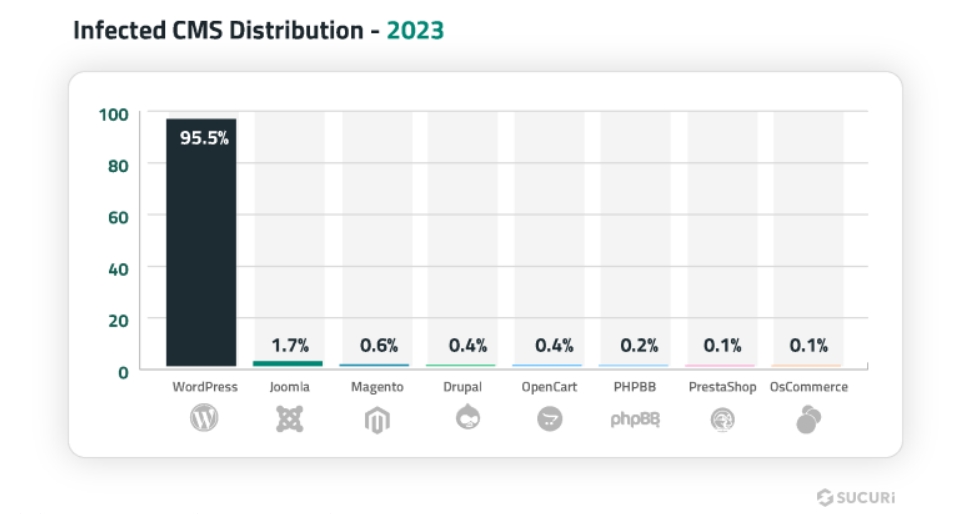The height and width of the screenshot is (514, 966).
Task: Click the phpBB logo icon
Action: tap(635, 420)
